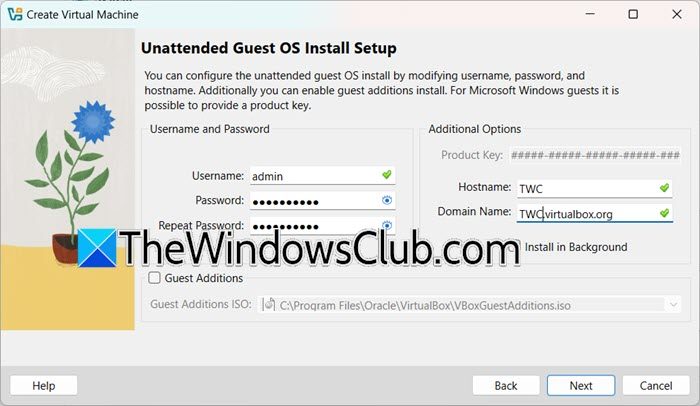Go Back to the previous step
700x406 pixels.
point(506,385)
